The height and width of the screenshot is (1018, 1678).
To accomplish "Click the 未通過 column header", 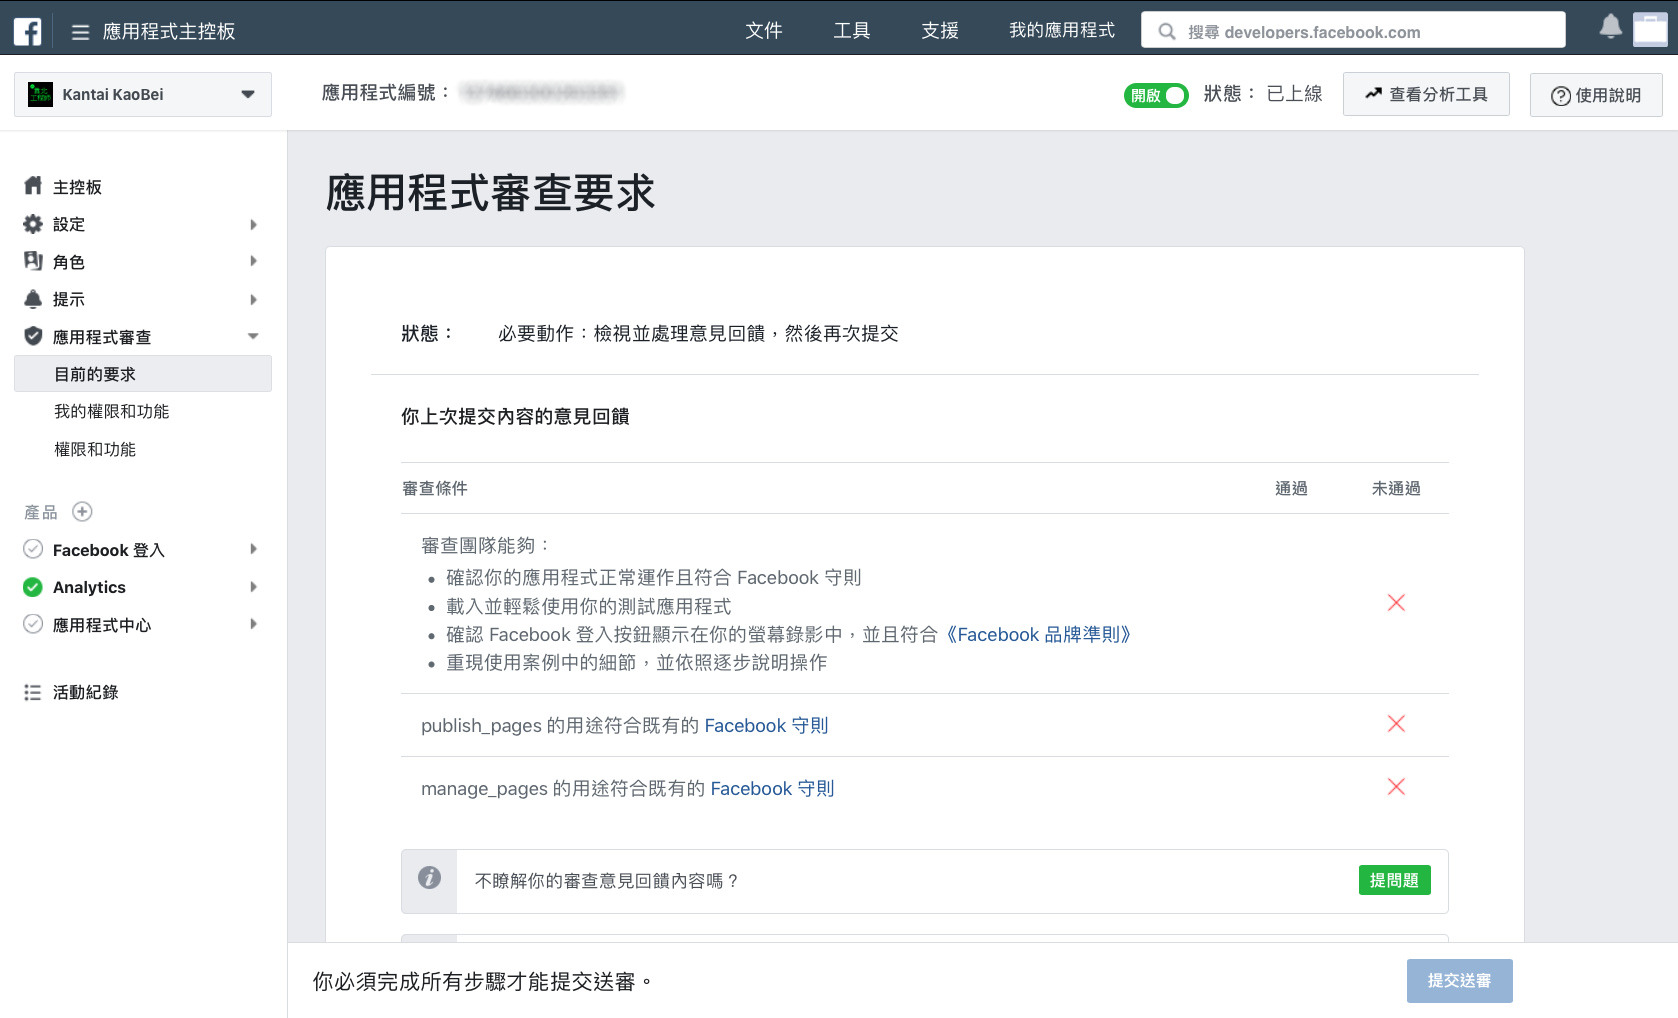I will tap(1396, 488).
